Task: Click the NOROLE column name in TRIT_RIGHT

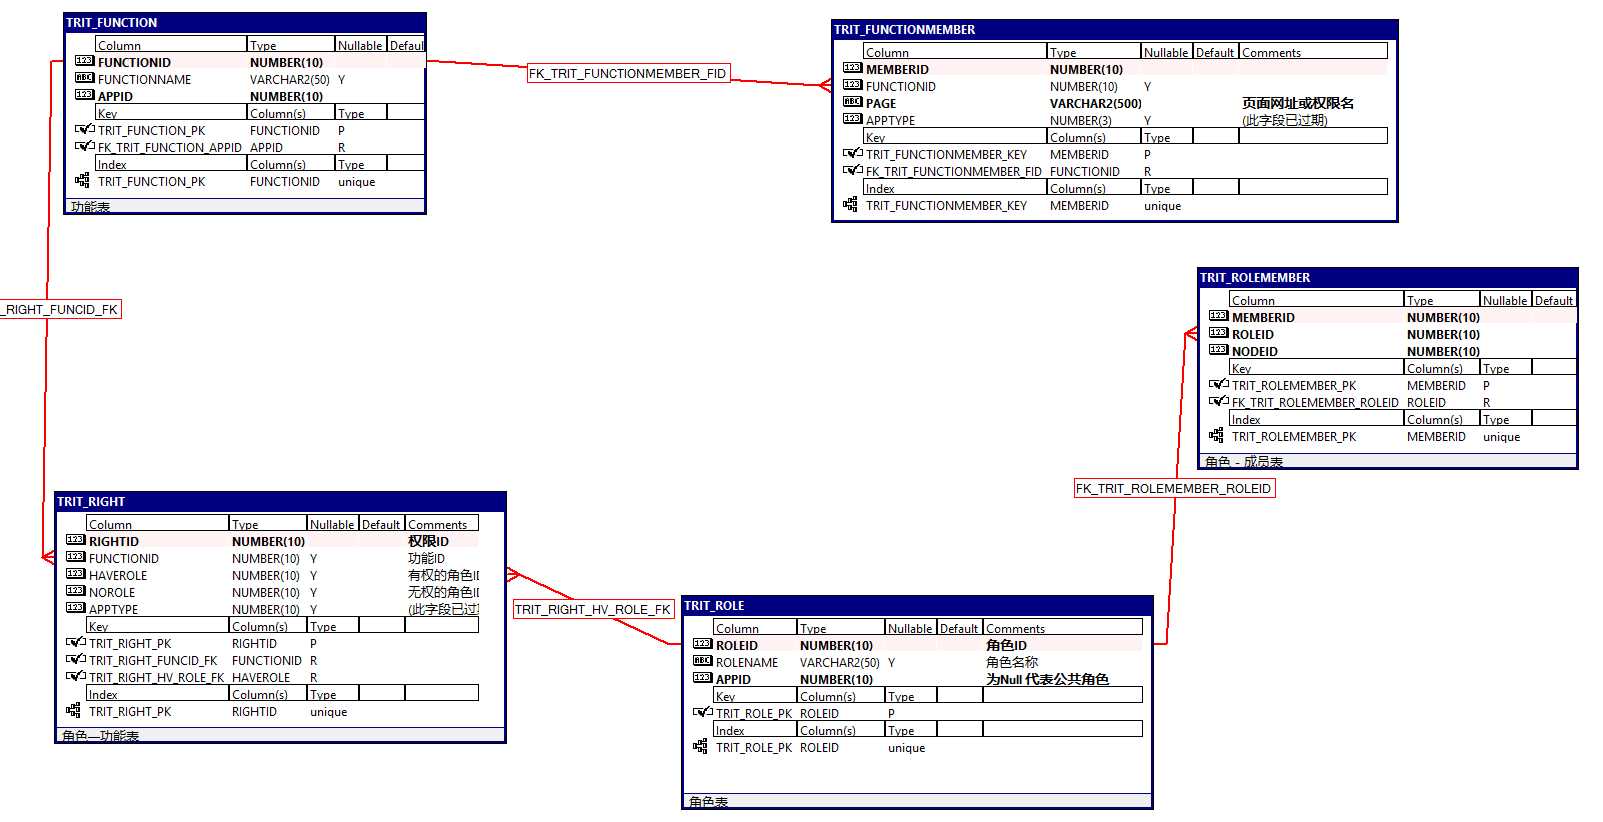Action: pyautogui.click(x=112, y=592)
